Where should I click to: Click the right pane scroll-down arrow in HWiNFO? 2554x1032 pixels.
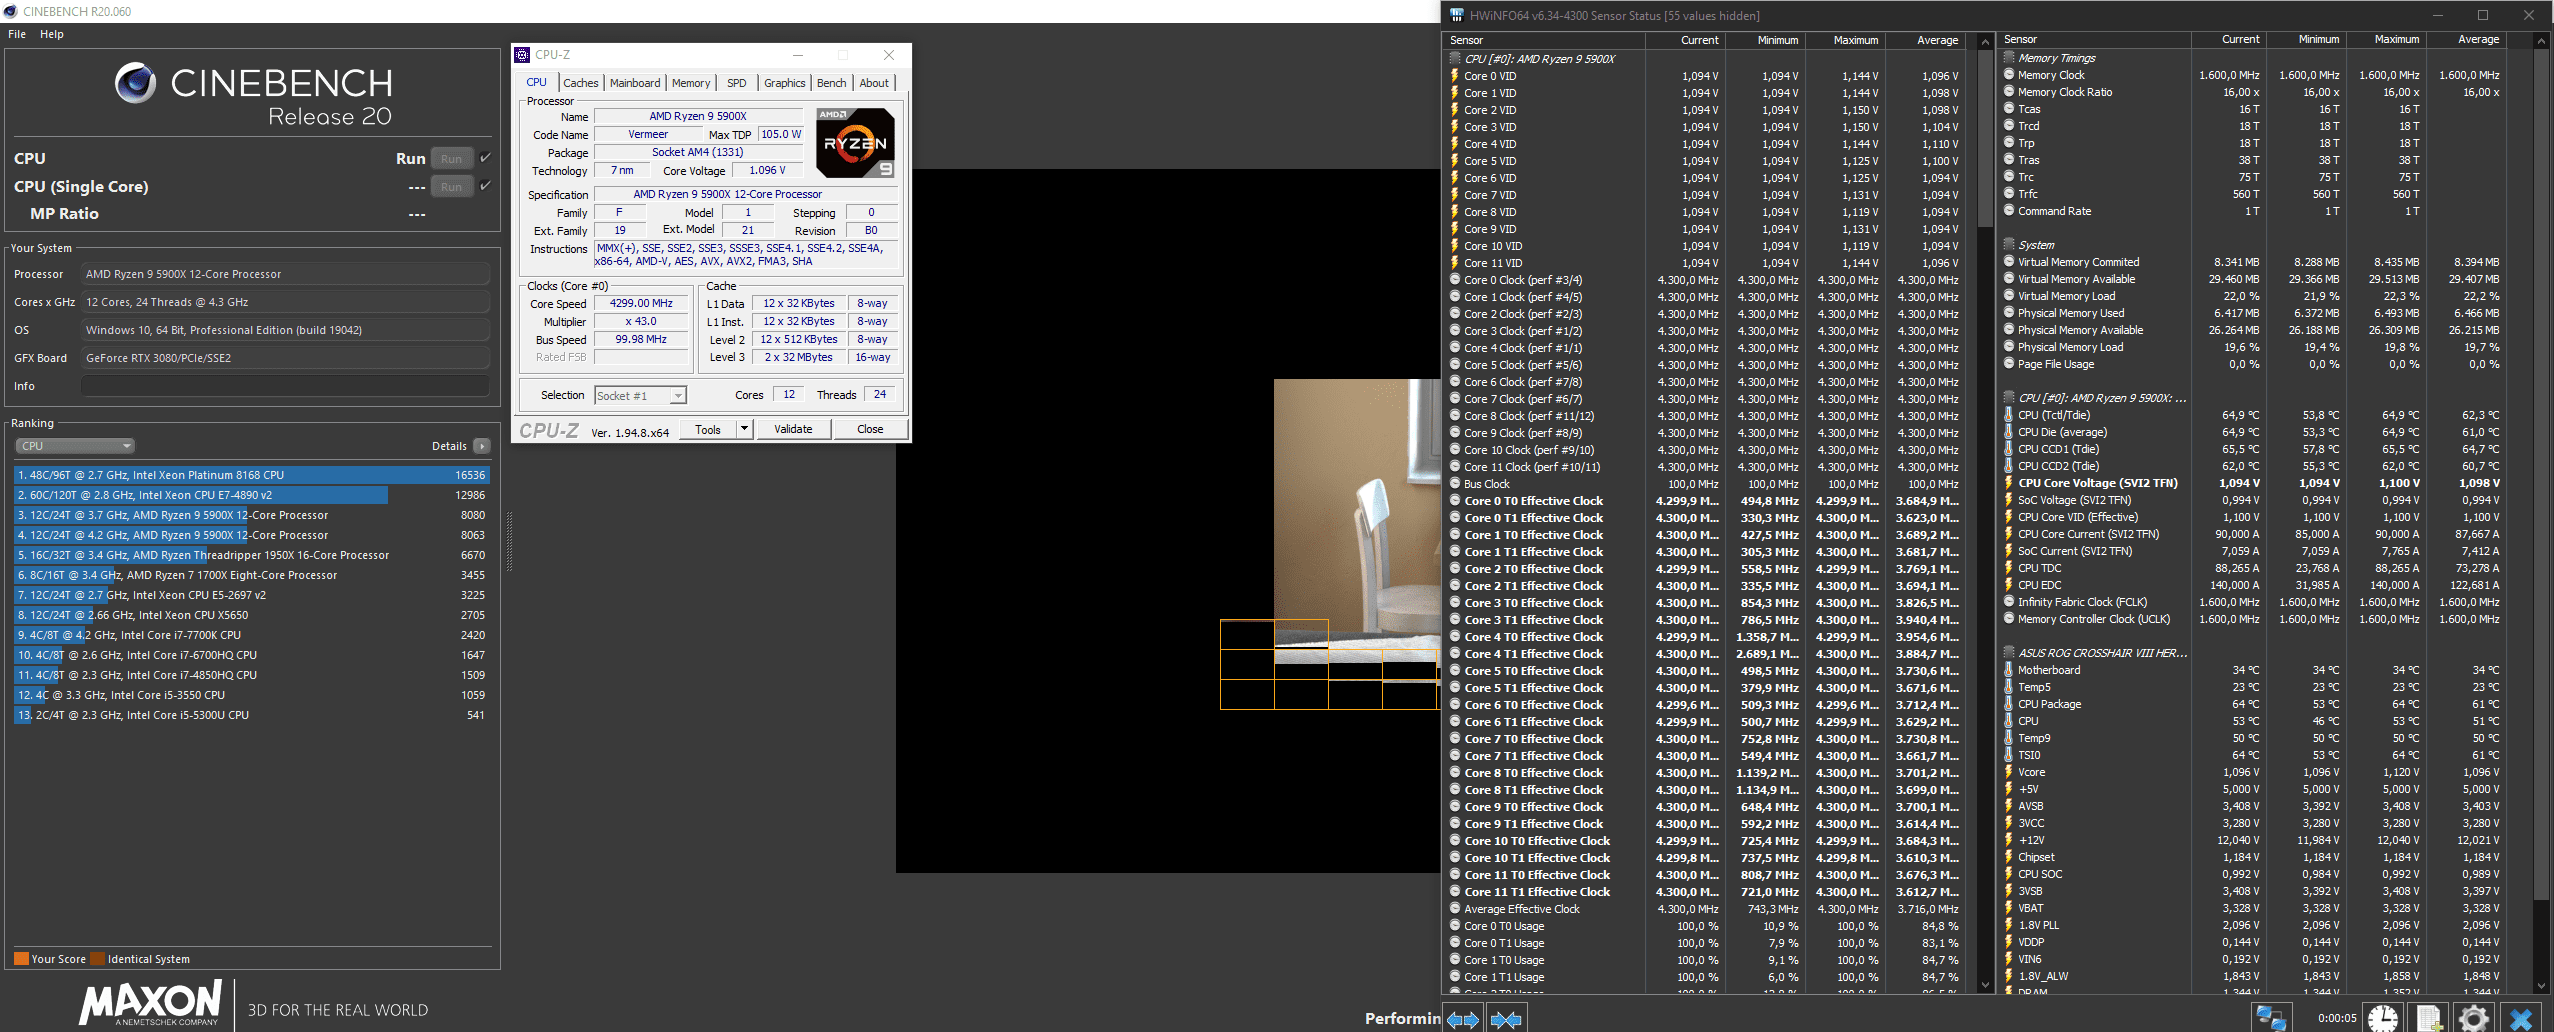point(2541,985)
